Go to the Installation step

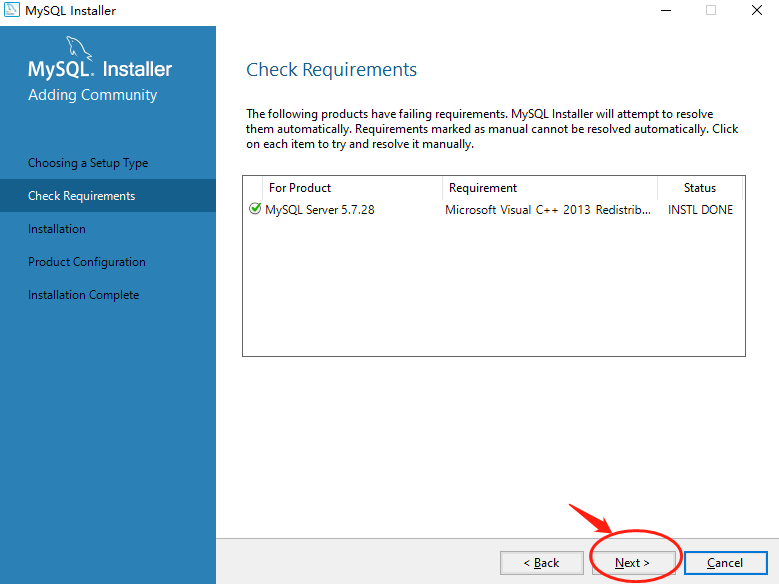click(57, 229)
